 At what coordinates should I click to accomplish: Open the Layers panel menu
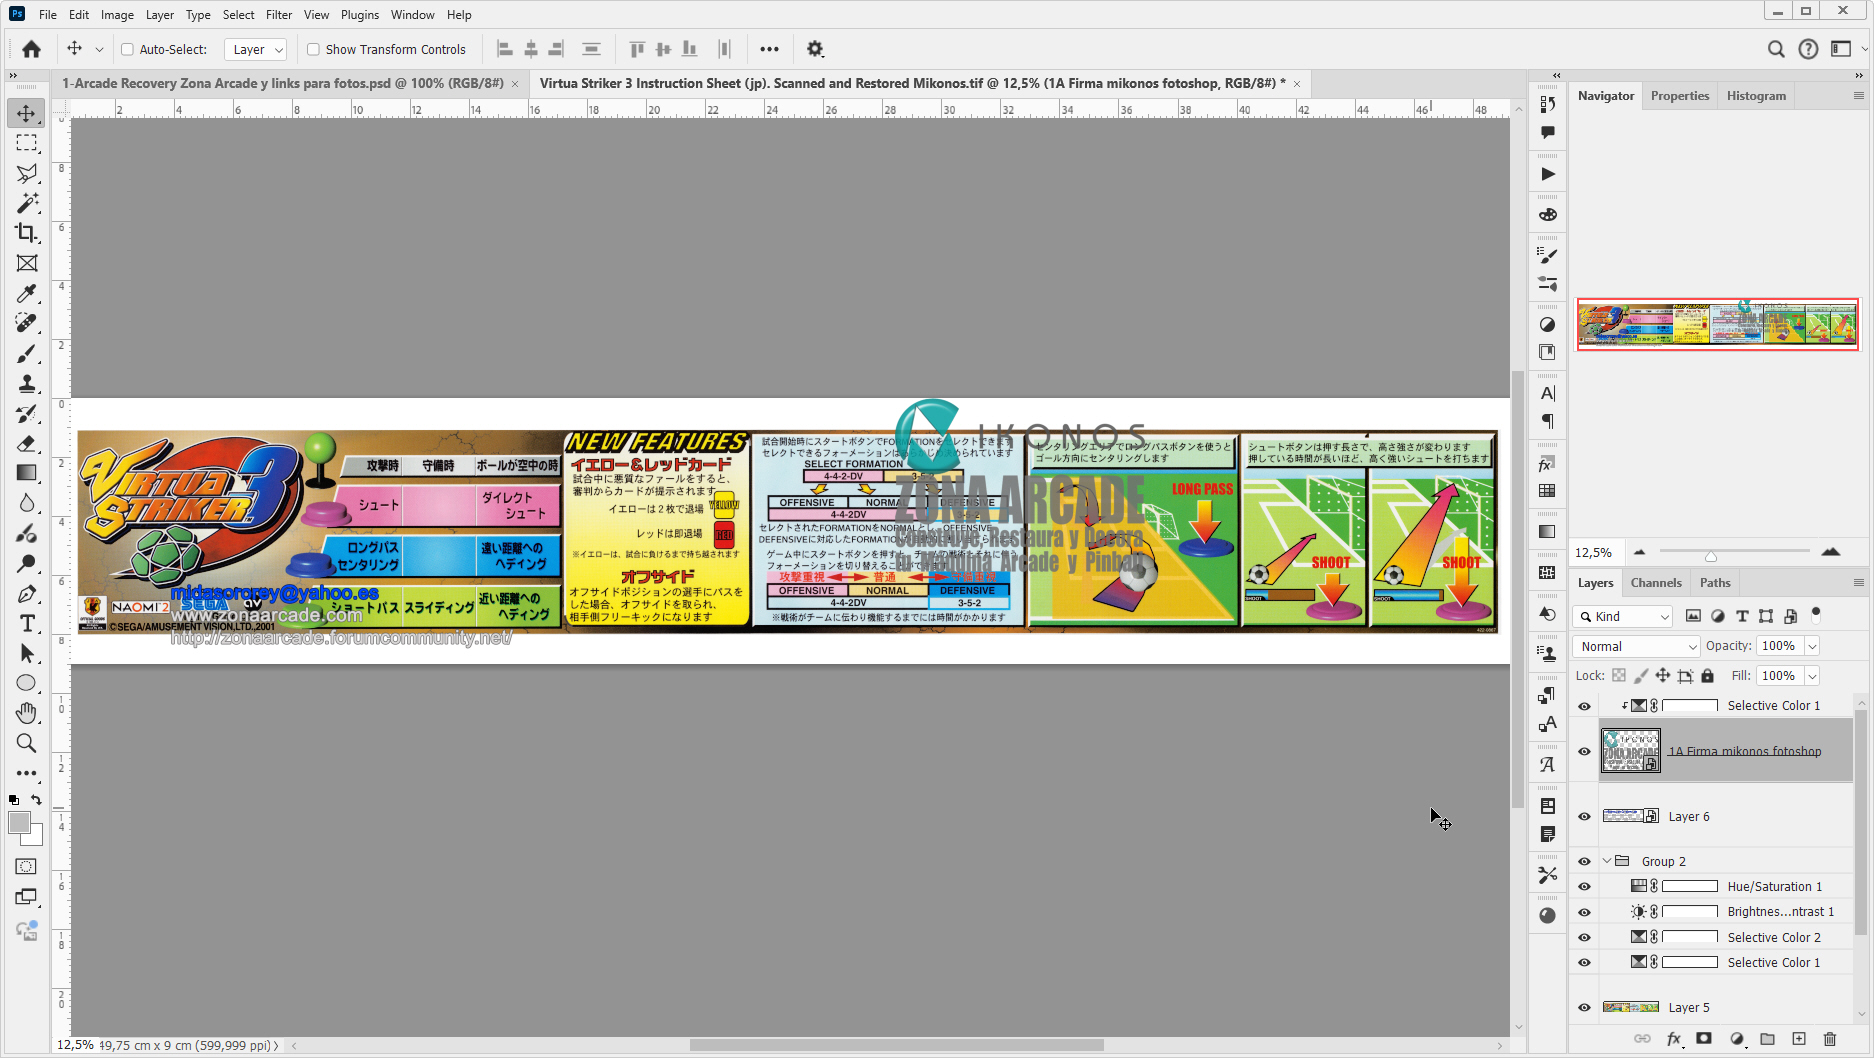(1858, 583)
